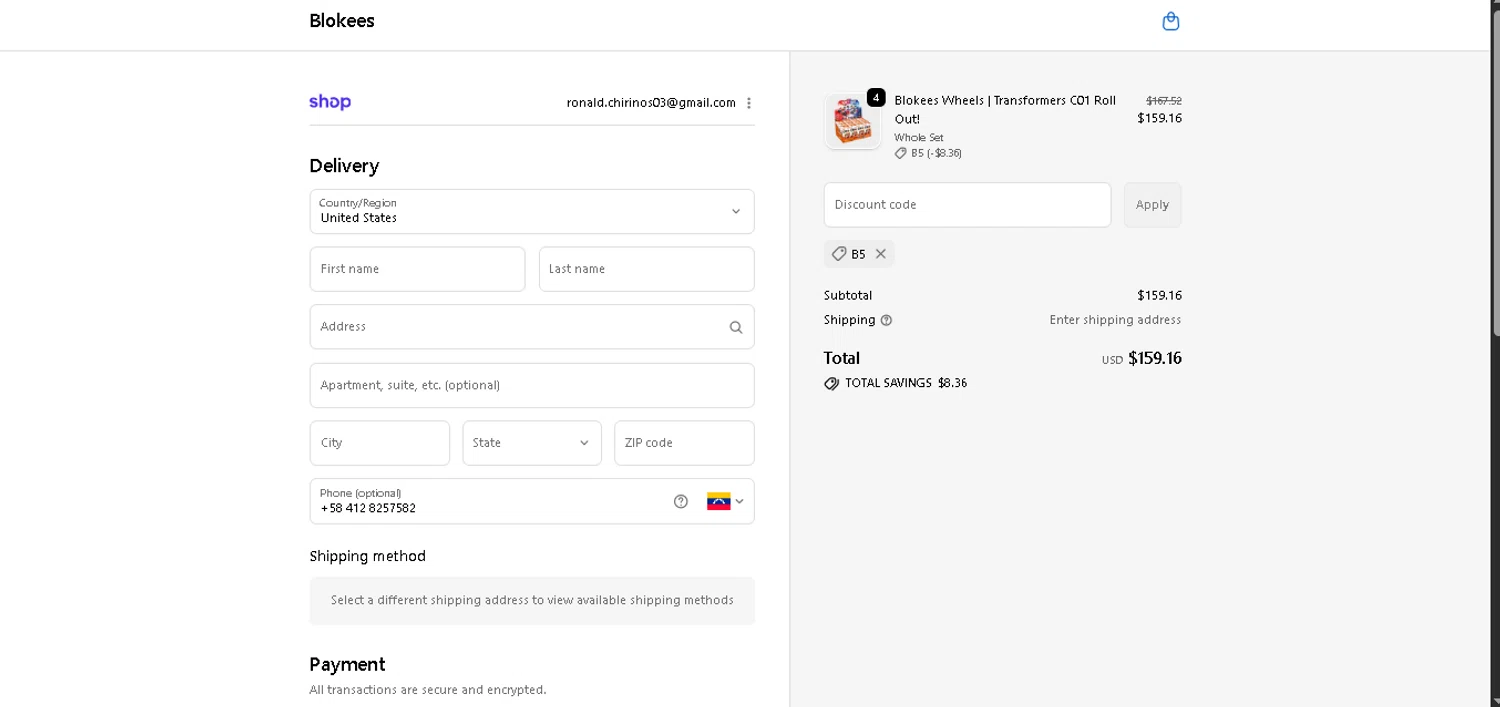Click the Delivery section heading

[x=344, y=166]
